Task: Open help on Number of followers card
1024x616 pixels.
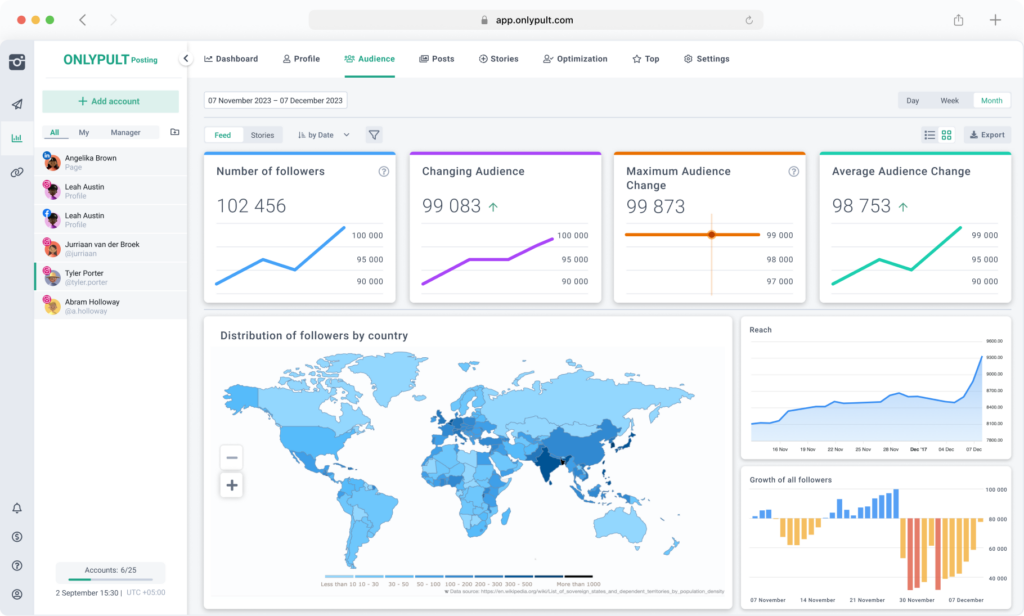Action: (x=381, y=171)
